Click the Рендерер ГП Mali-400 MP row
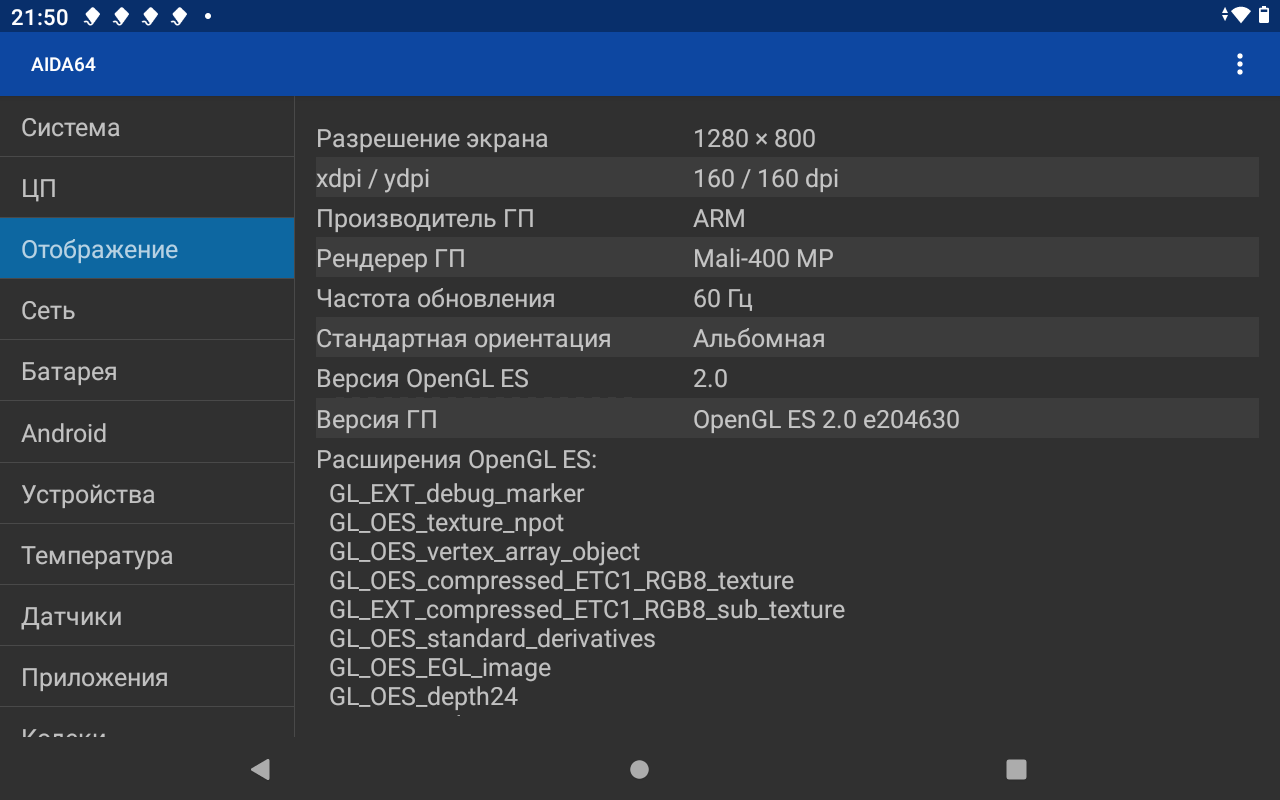The image size is (1280, 800). click(786, 259)
